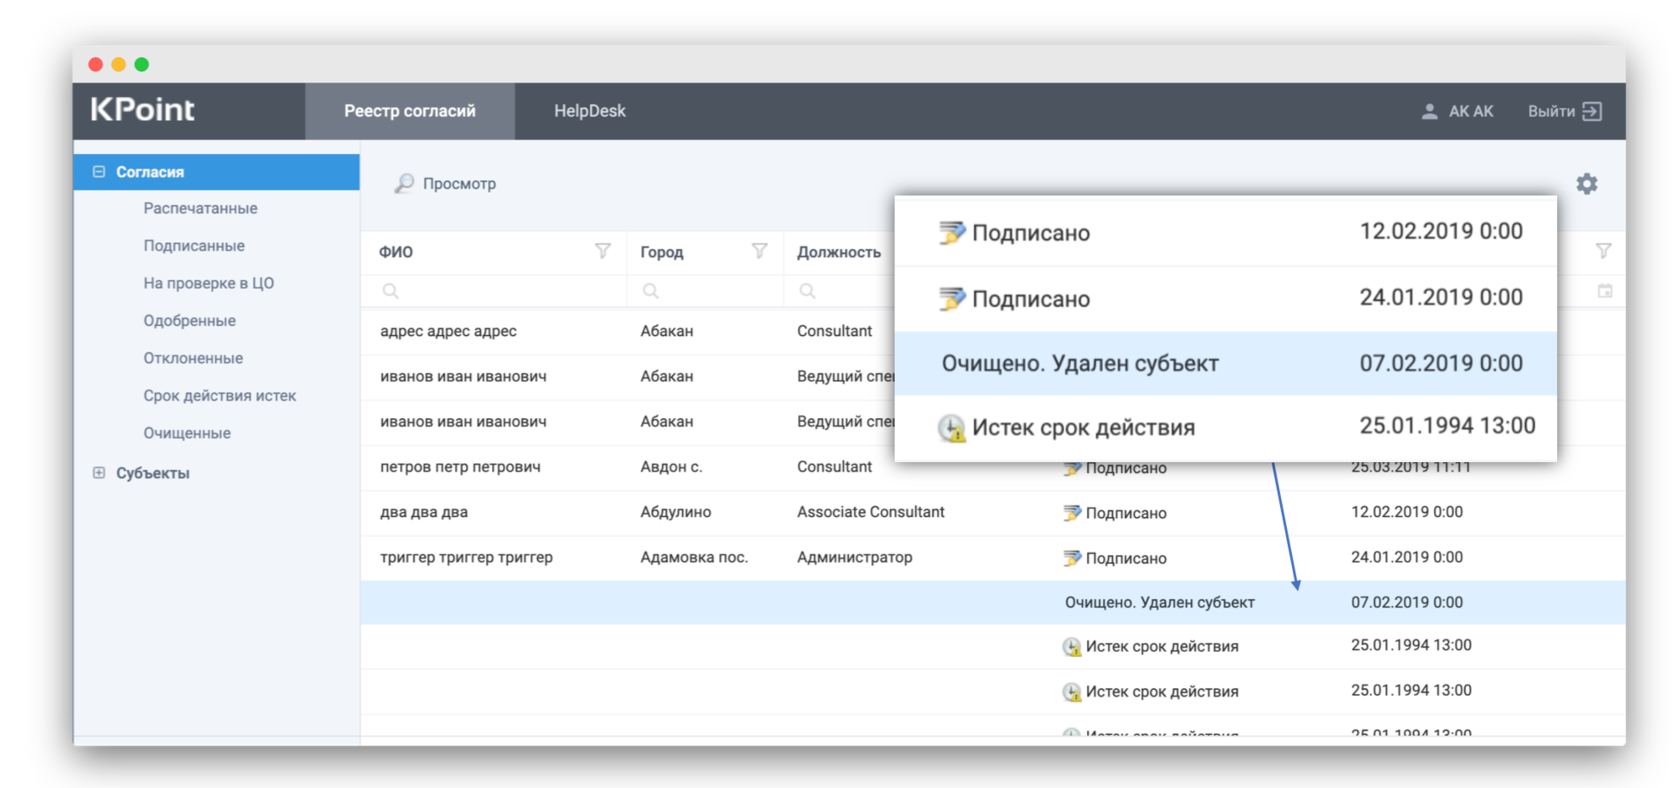Click expired clock icon in first Истек срок row
Viewport: 1680px width, 788px height.
[x=1072, y=647]
